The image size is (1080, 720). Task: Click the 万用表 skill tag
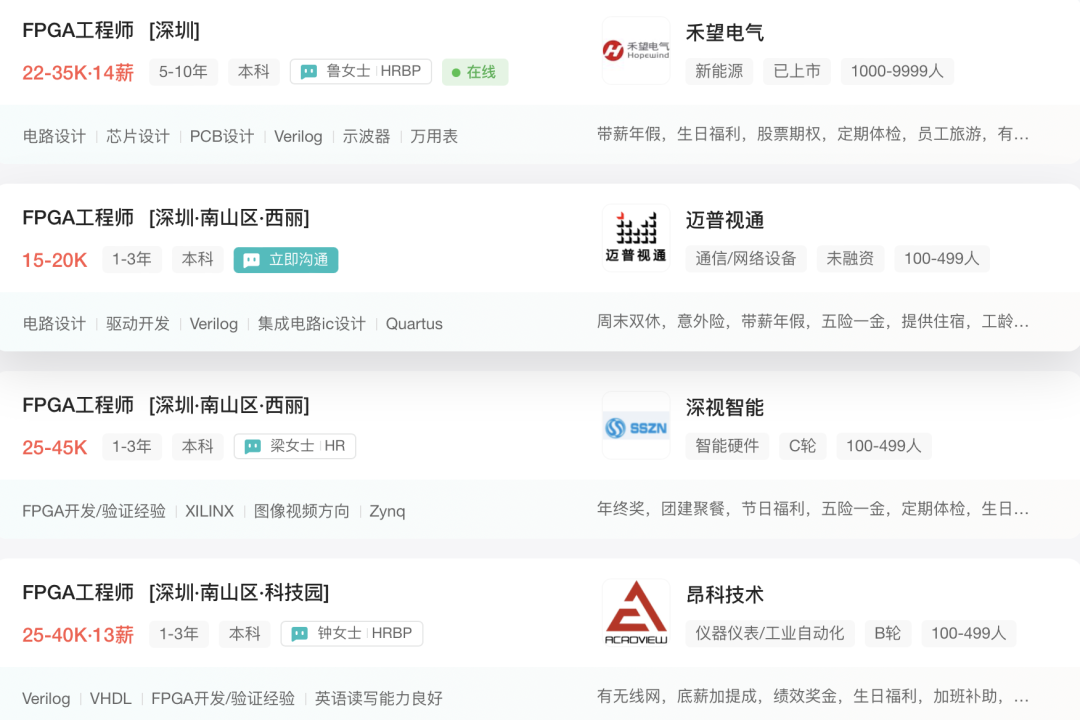[x=434, y=136]
